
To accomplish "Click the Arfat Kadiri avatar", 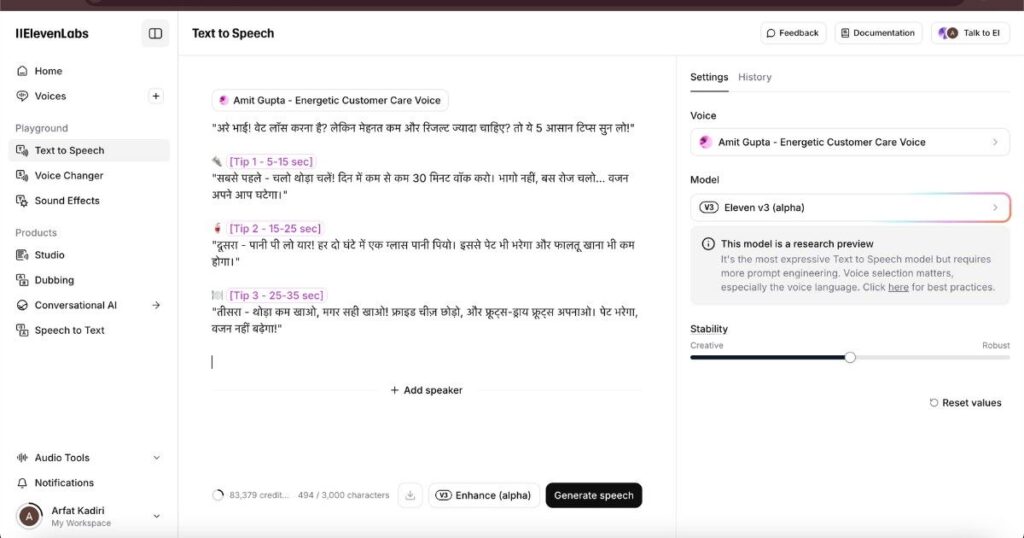I will [29, 516].
